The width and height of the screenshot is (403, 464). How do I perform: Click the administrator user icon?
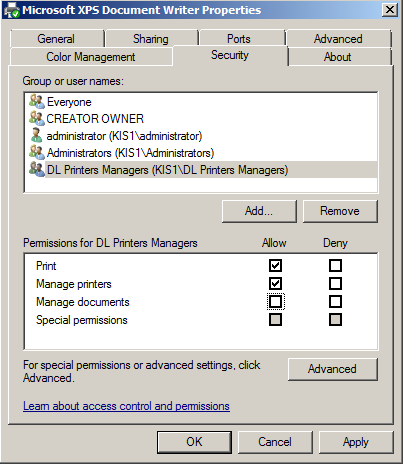[36, 135]
